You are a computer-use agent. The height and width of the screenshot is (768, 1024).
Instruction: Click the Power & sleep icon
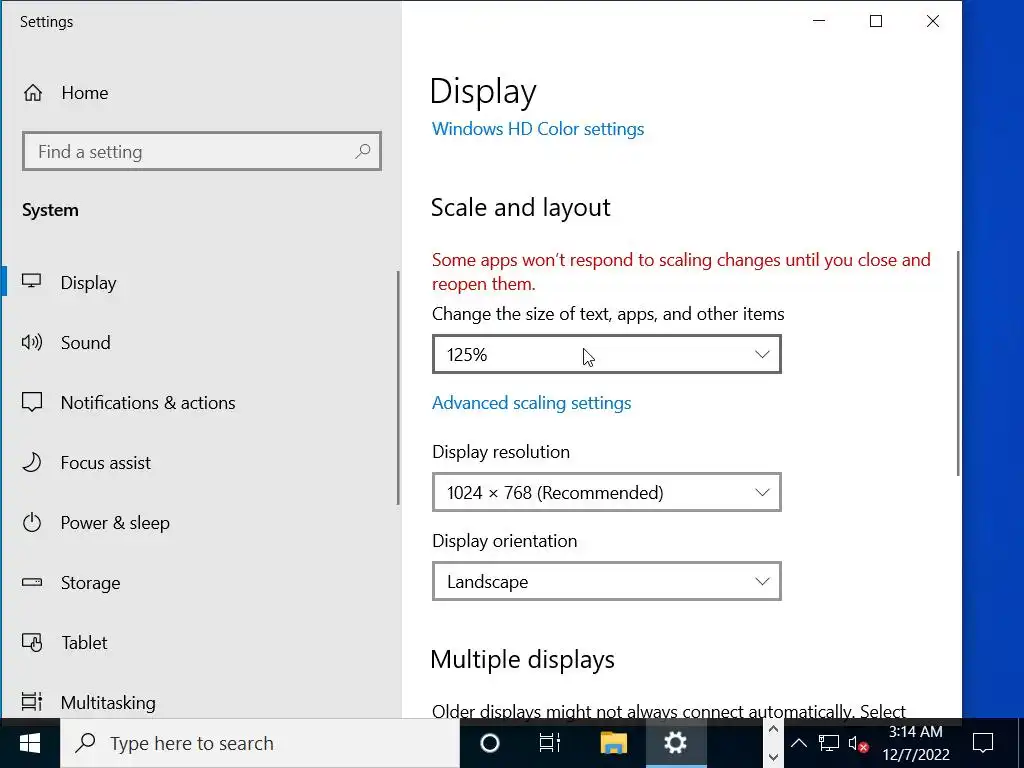pos(31,522)
